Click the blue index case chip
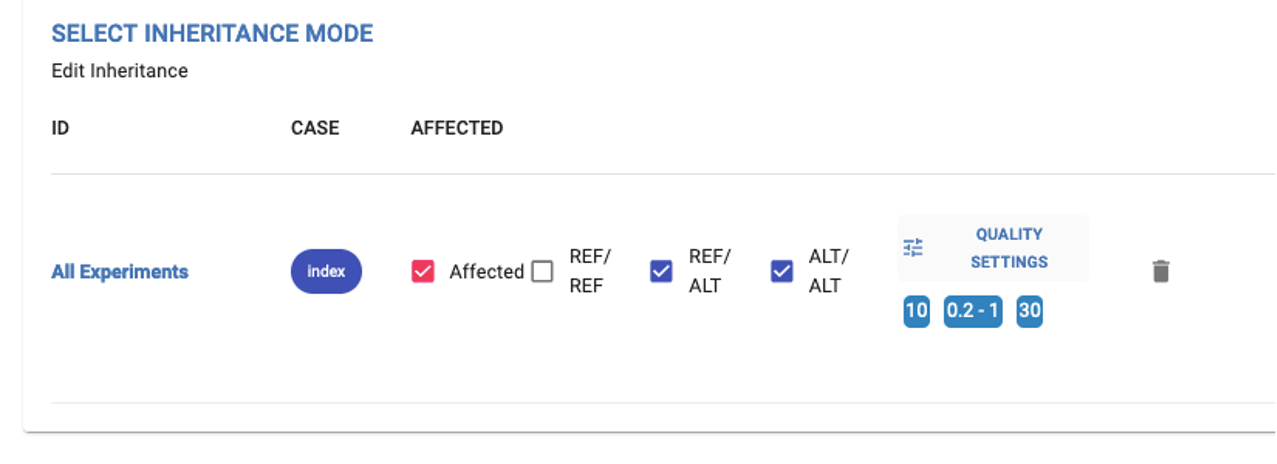The width and height of the screenshot is (1277, 464). 326,271
